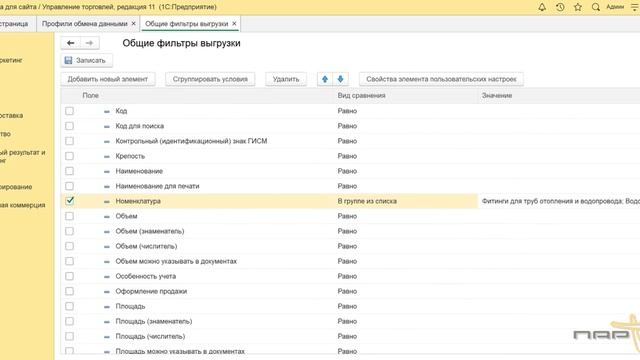The image size is (640, 360).
Task: Open the search magnifier icon
Action: tap(596, 7)
